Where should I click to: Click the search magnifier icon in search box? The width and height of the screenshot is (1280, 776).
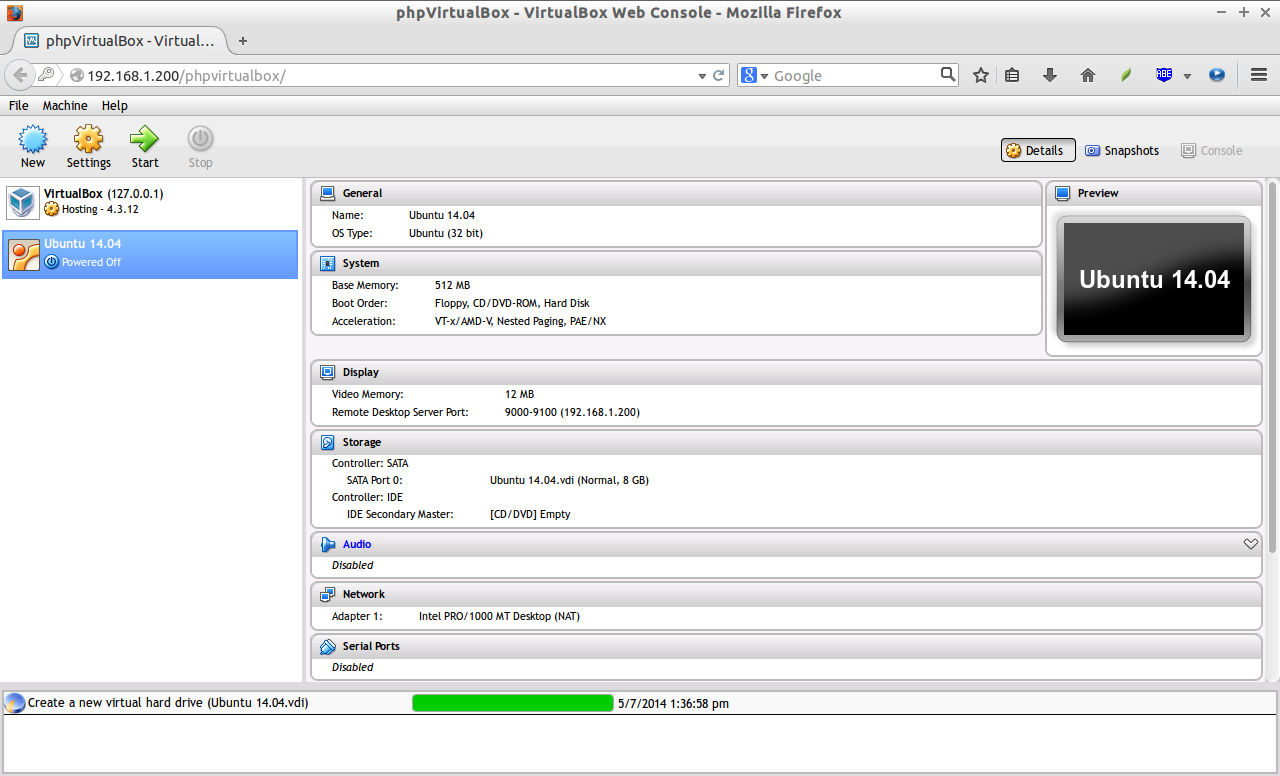948,74
